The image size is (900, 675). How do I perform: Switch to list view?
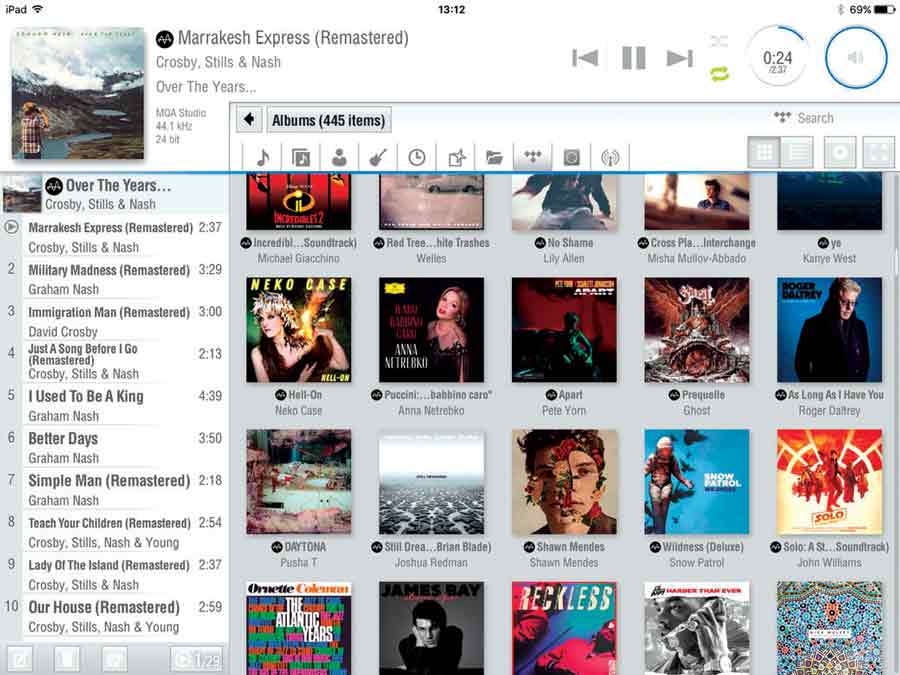point(797,152)
